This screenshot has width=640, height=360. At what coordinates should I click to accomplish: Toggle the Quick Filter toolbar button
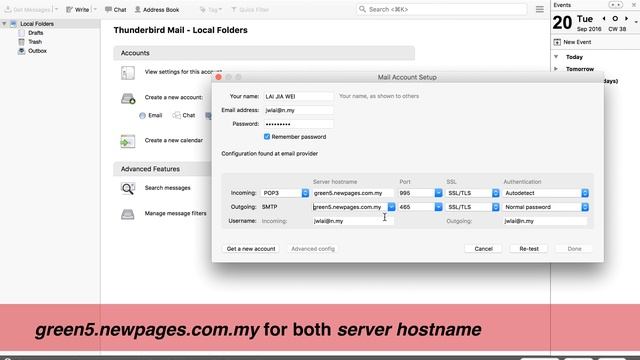250,9
